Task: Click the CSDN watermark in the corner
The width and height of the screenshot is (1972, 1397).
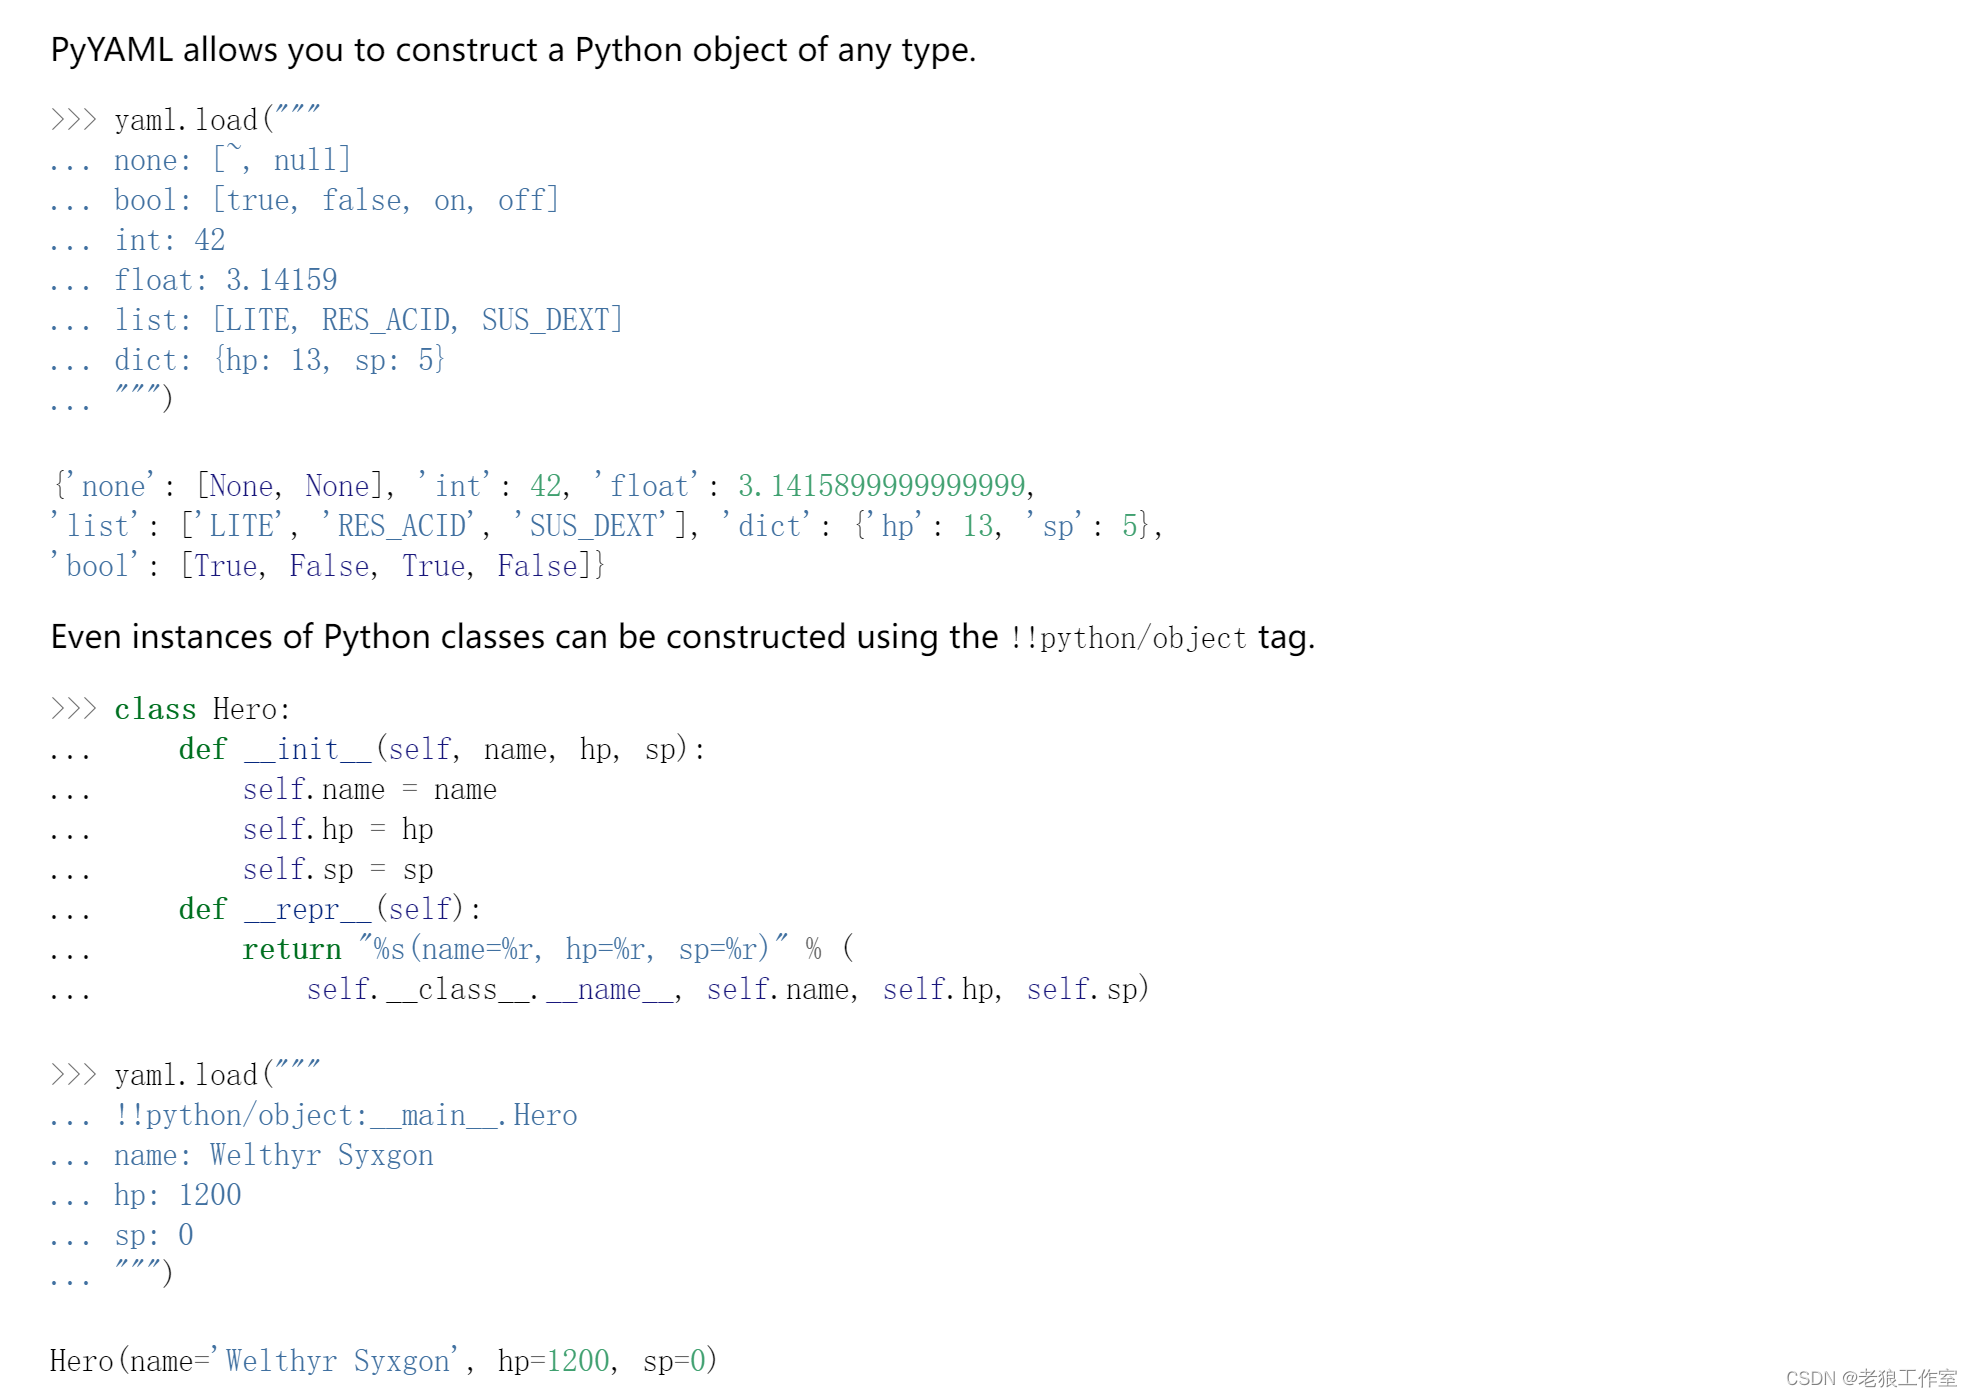Action: coord(1870,1378)
